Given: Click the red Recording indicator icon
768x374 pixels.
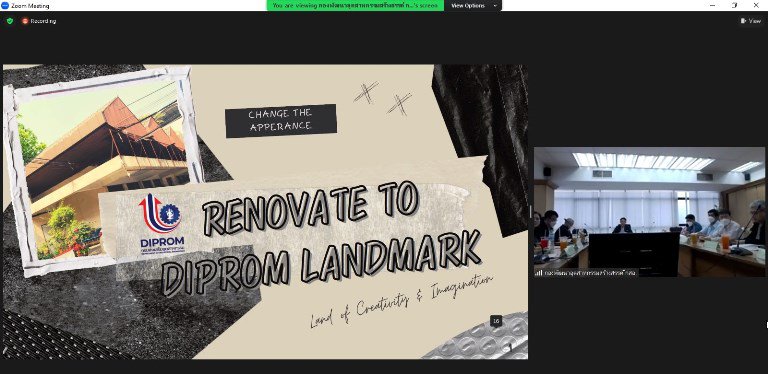Looking at the screenshot, I should [25, 21].
